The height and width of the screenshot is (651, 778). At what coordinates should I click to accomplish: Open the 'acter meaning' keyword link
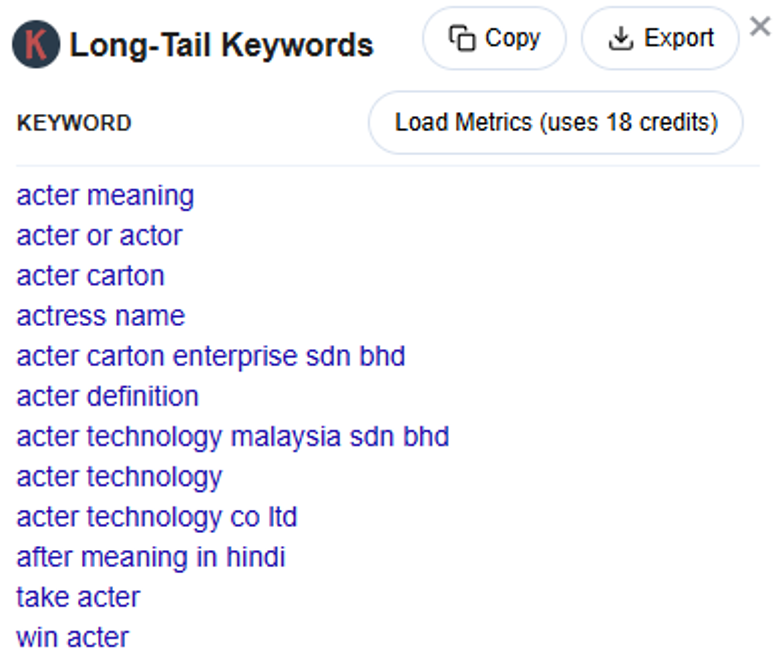[x=105, y=195]
